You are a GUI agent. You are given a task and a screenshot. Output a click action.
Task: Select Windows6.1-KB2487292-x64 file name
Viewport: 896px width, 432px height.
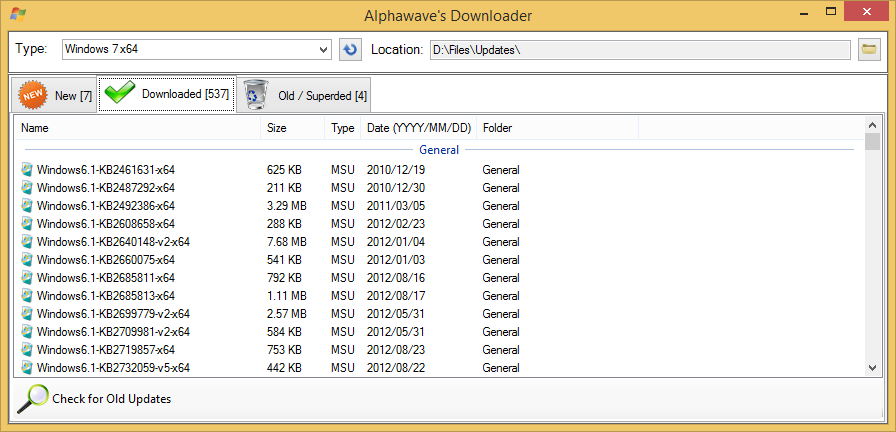(106, 187)
